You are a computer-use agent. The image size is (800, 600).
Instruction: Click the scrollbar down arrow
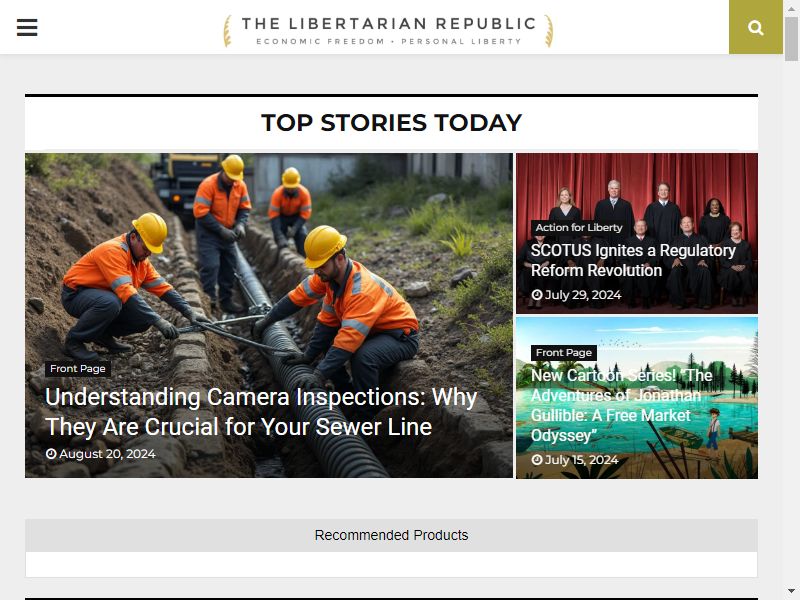point(791,591)
